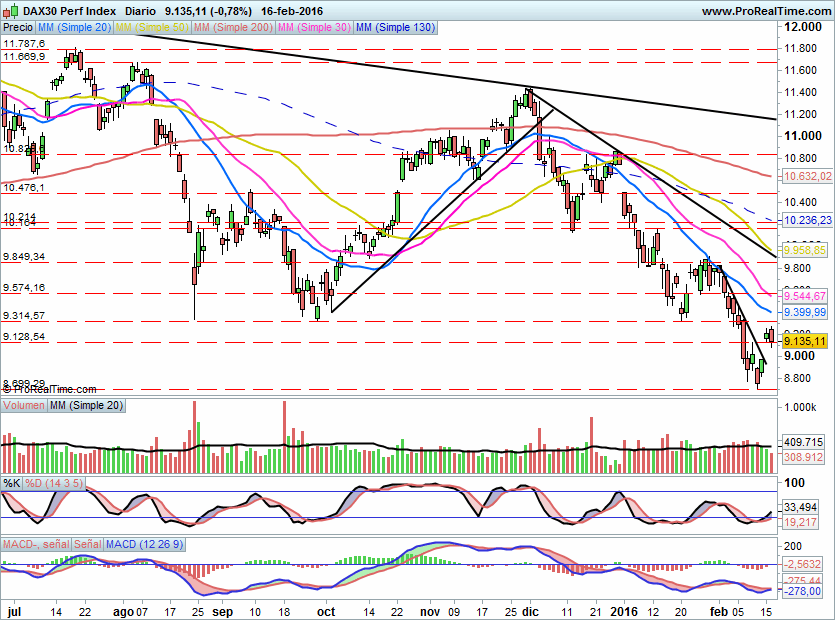The width and height of the screenshot is (835, 620).
Task: Select the 9.544,67 magenta value tag
Action: [x=804, y=296]
